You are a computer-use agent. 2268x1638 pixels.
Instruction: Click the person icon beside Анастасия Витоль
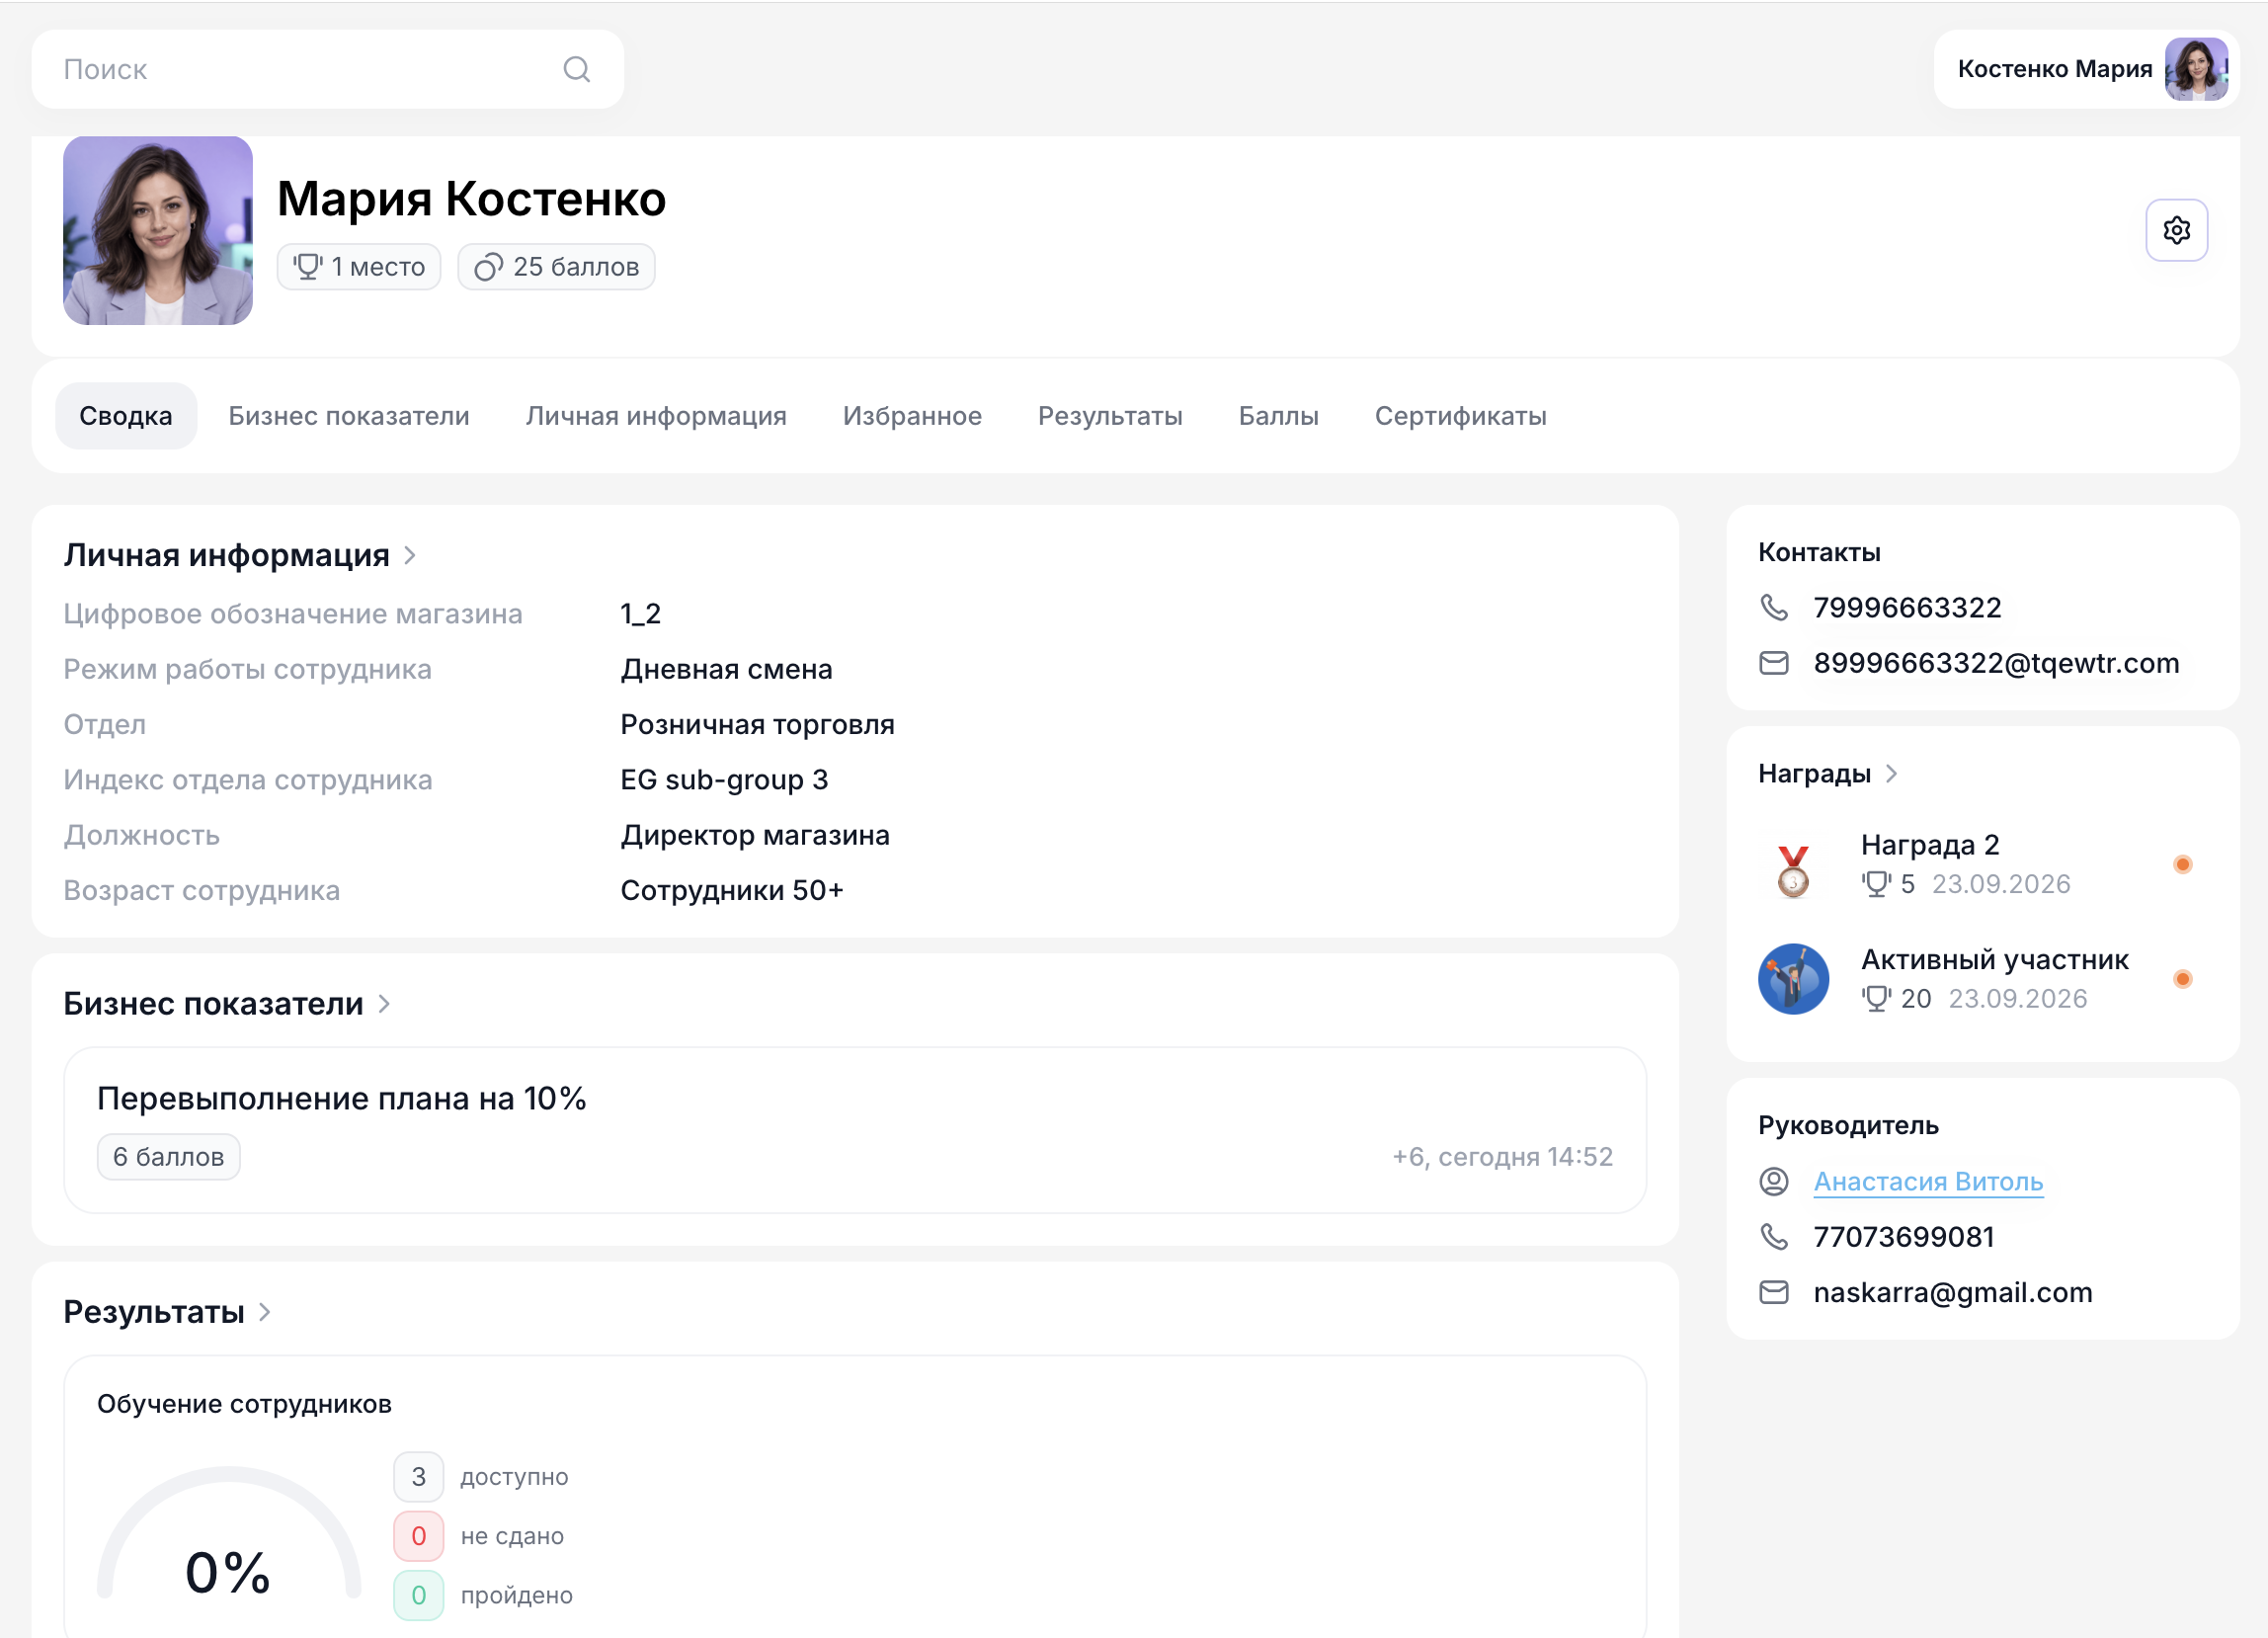pos(1773,1181)
